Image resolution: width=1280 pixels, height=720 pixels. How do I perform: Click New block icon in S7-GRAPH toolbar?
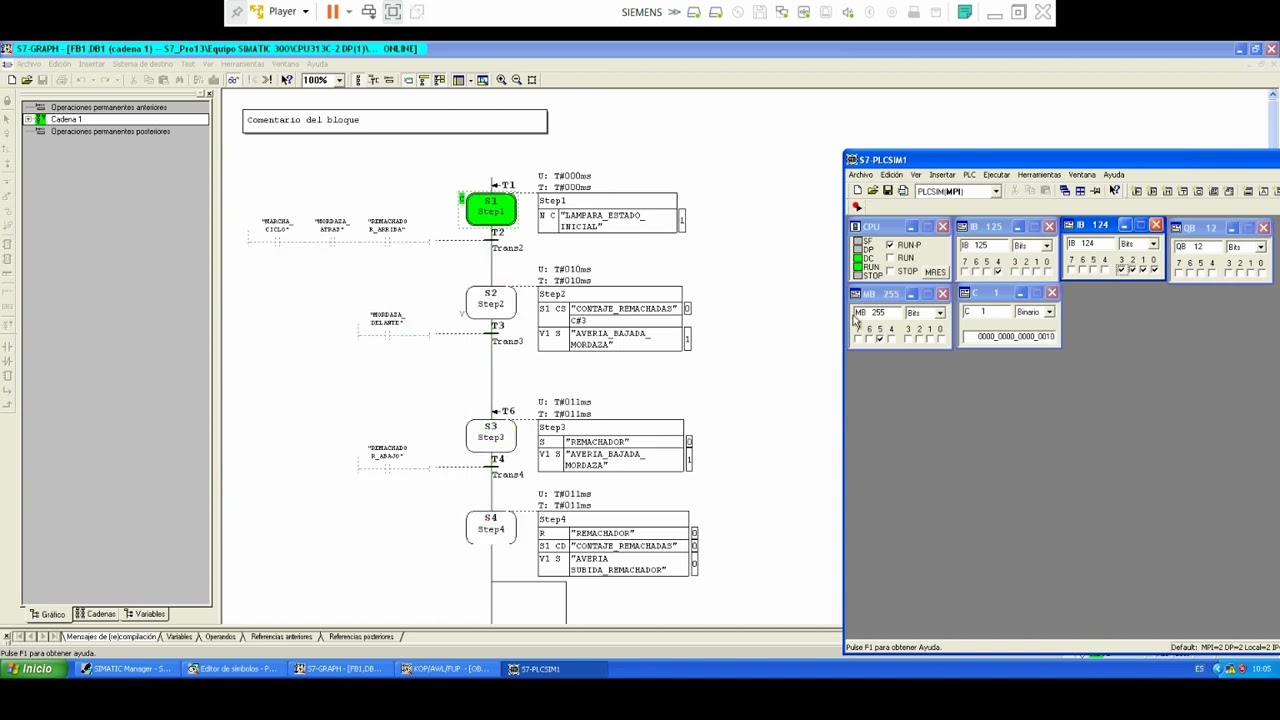(x=11, y=80)
